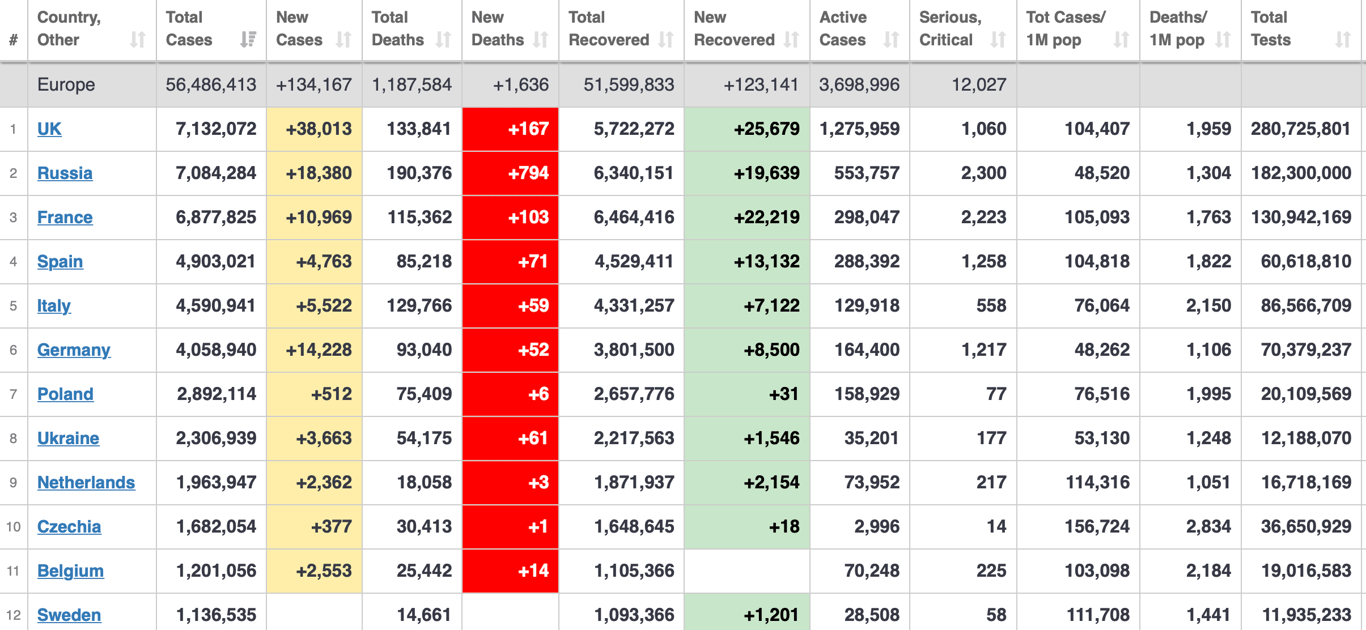Click the Total Recovered sort arrow icon
This screenshot has width=1366, height=630.
coord(667,40)
